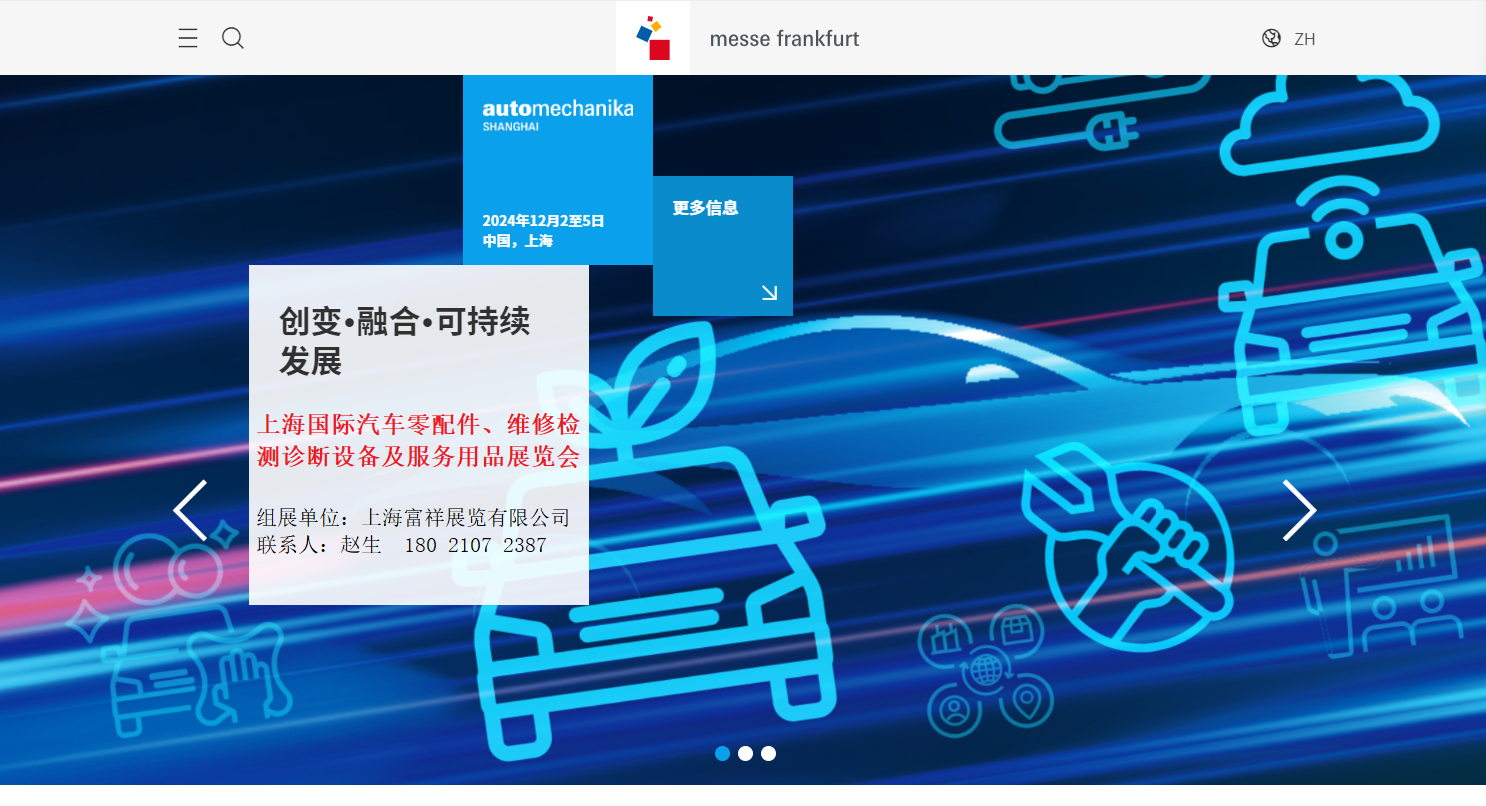Click the red 上海国际汽车零配件 exhibition title
1486x806 pixels.
(x=418, y=440)
